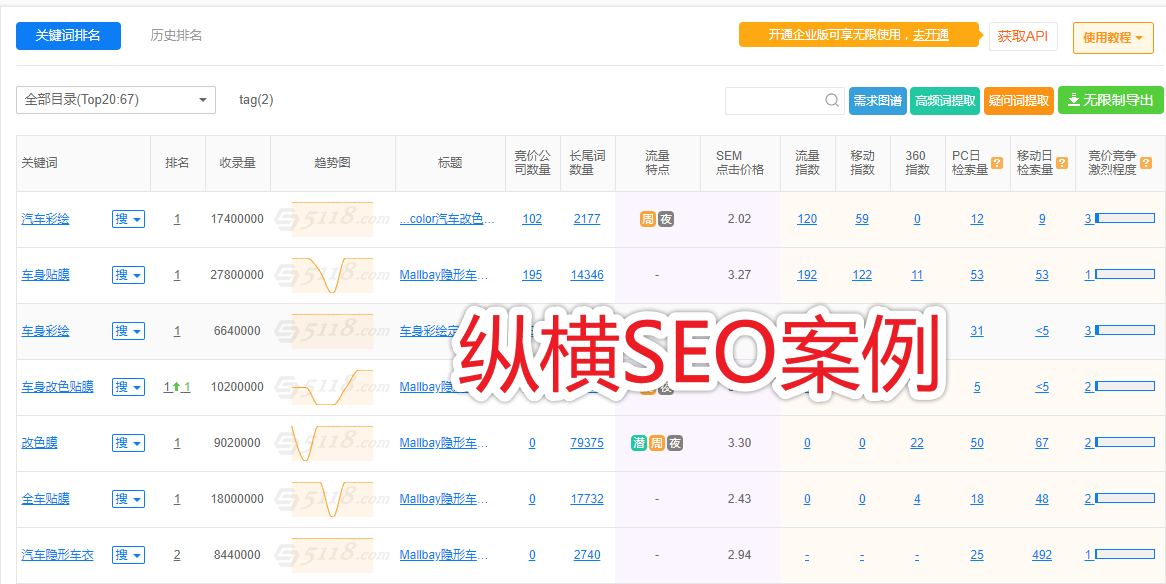Open the trend chart thumbnail for 全车贴膜

coord(332,499)
